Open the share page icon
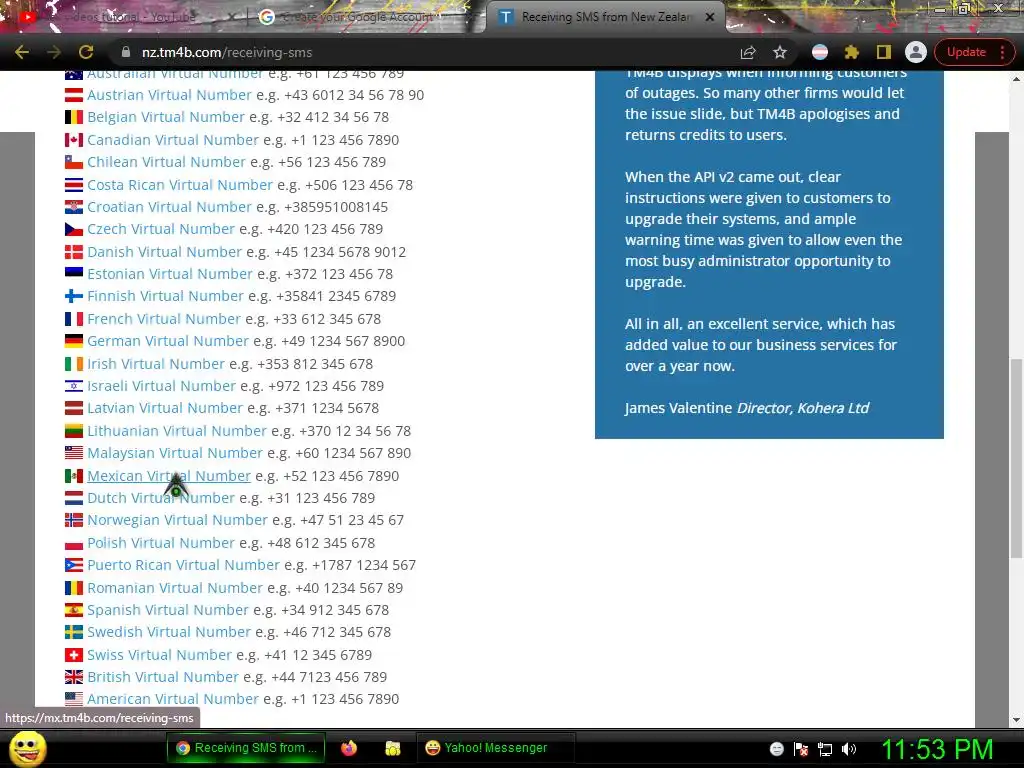This screenshot has height=768, width=1024. (748, 52)
